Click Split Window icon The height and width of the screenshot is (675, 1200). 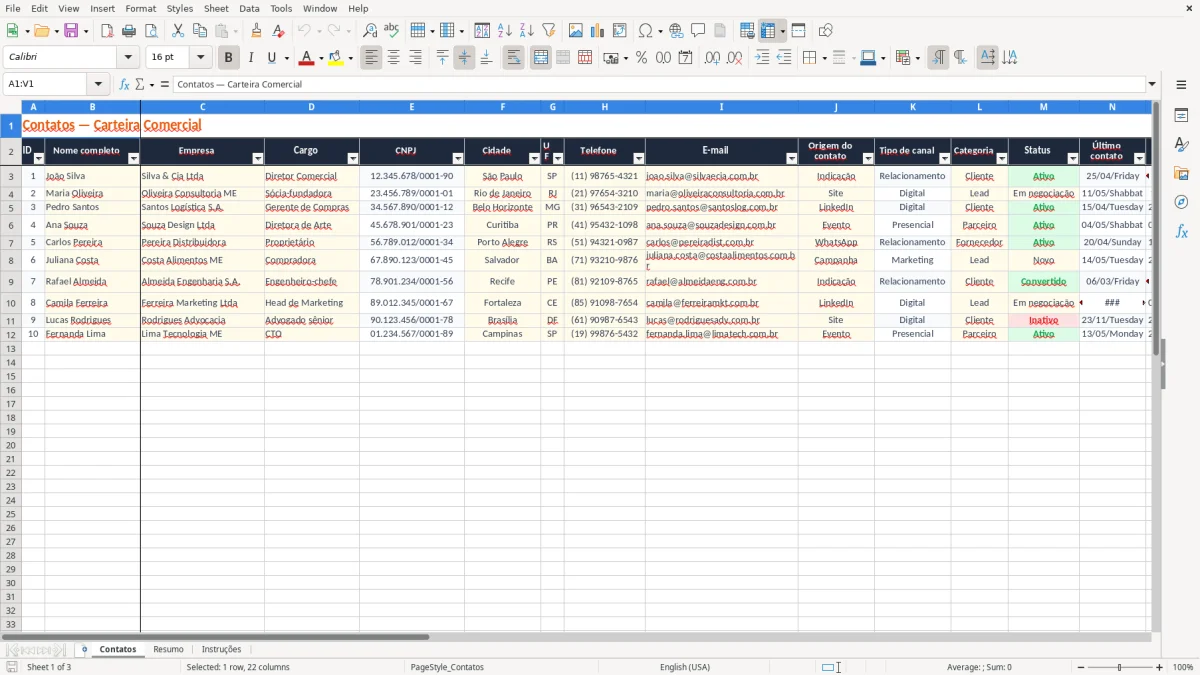(x=798, y=31)
